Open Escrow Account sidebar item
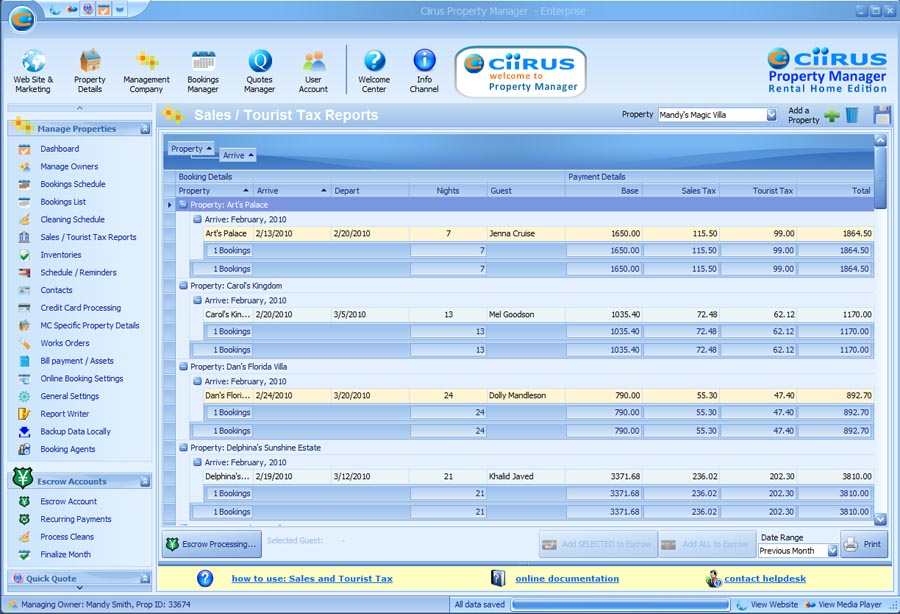The image size is (900, 614). (x=68, y=502)
